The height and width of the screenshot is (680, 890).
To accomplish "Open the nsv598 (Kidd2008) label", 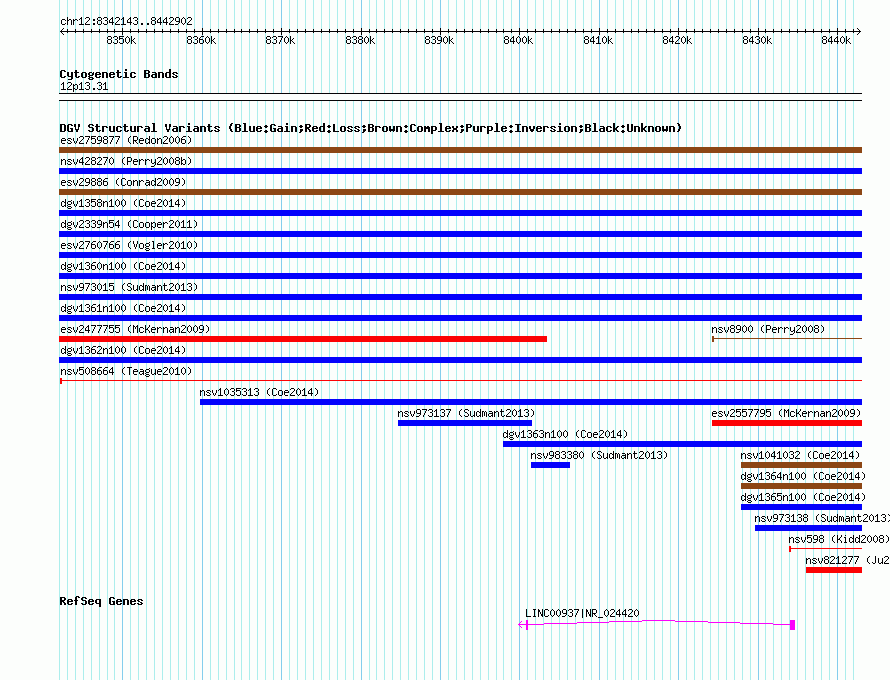I will pos(838,539).
